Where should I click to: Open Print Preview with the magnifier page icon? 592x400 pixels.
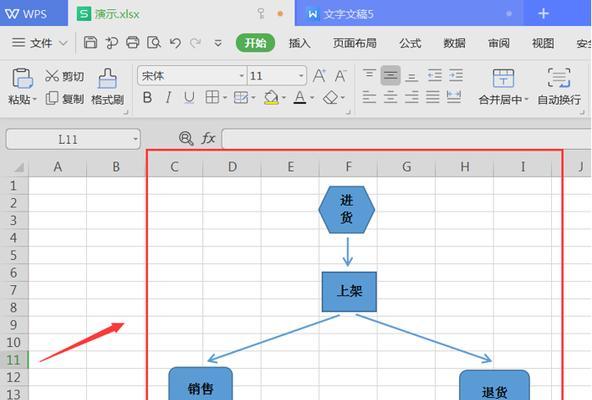point(154,42)
